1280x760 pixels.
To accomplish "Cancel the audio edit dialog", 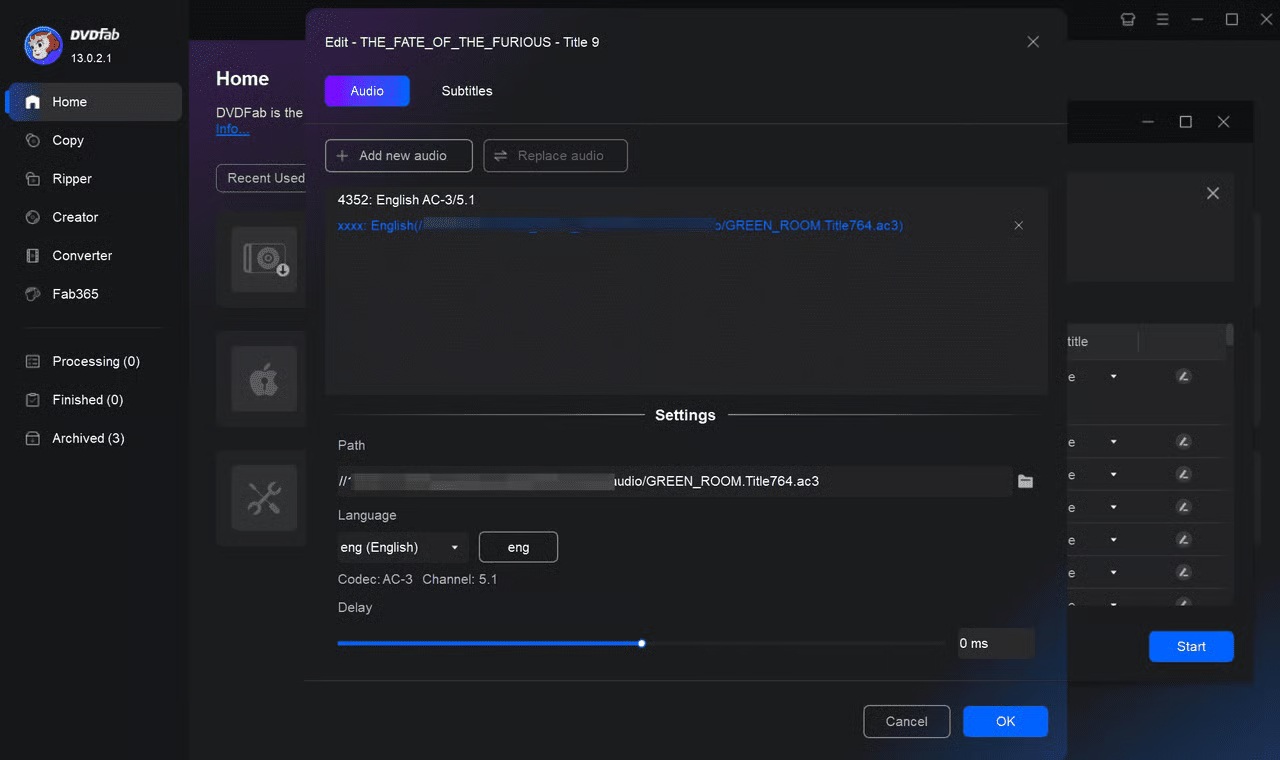I will pyautogui.click(x=906, y=721).
